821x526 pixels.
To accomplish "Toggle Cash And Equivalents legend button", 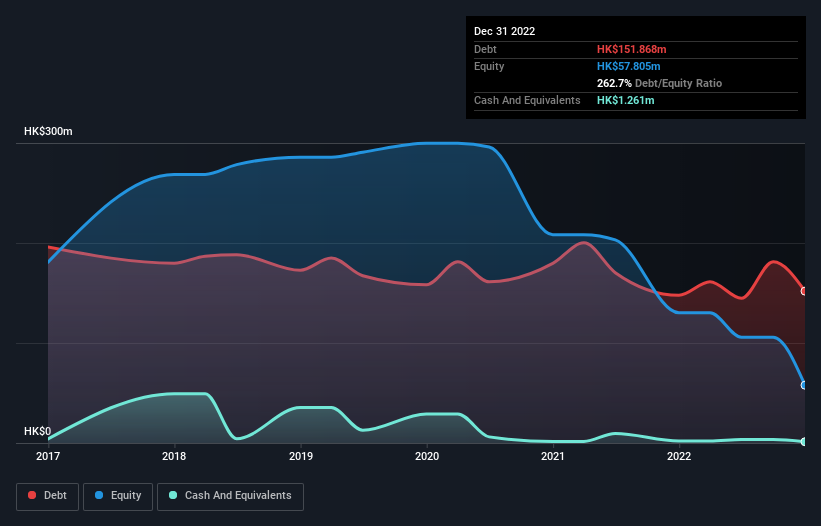I will coord(230,496).
